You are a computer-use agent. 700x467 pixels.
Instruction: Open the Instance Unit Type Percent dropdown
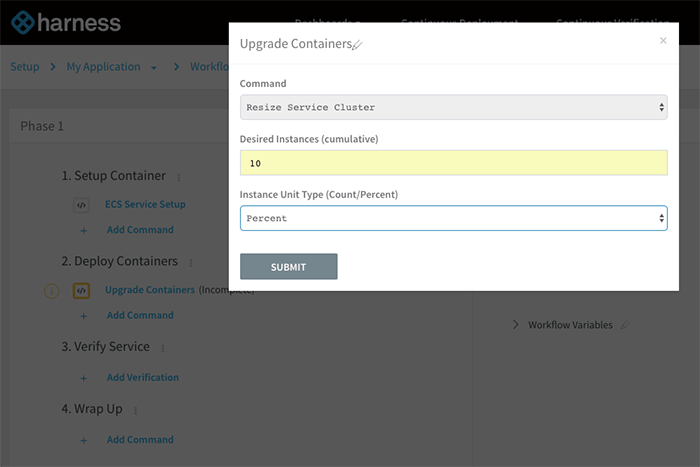point(454,218)
